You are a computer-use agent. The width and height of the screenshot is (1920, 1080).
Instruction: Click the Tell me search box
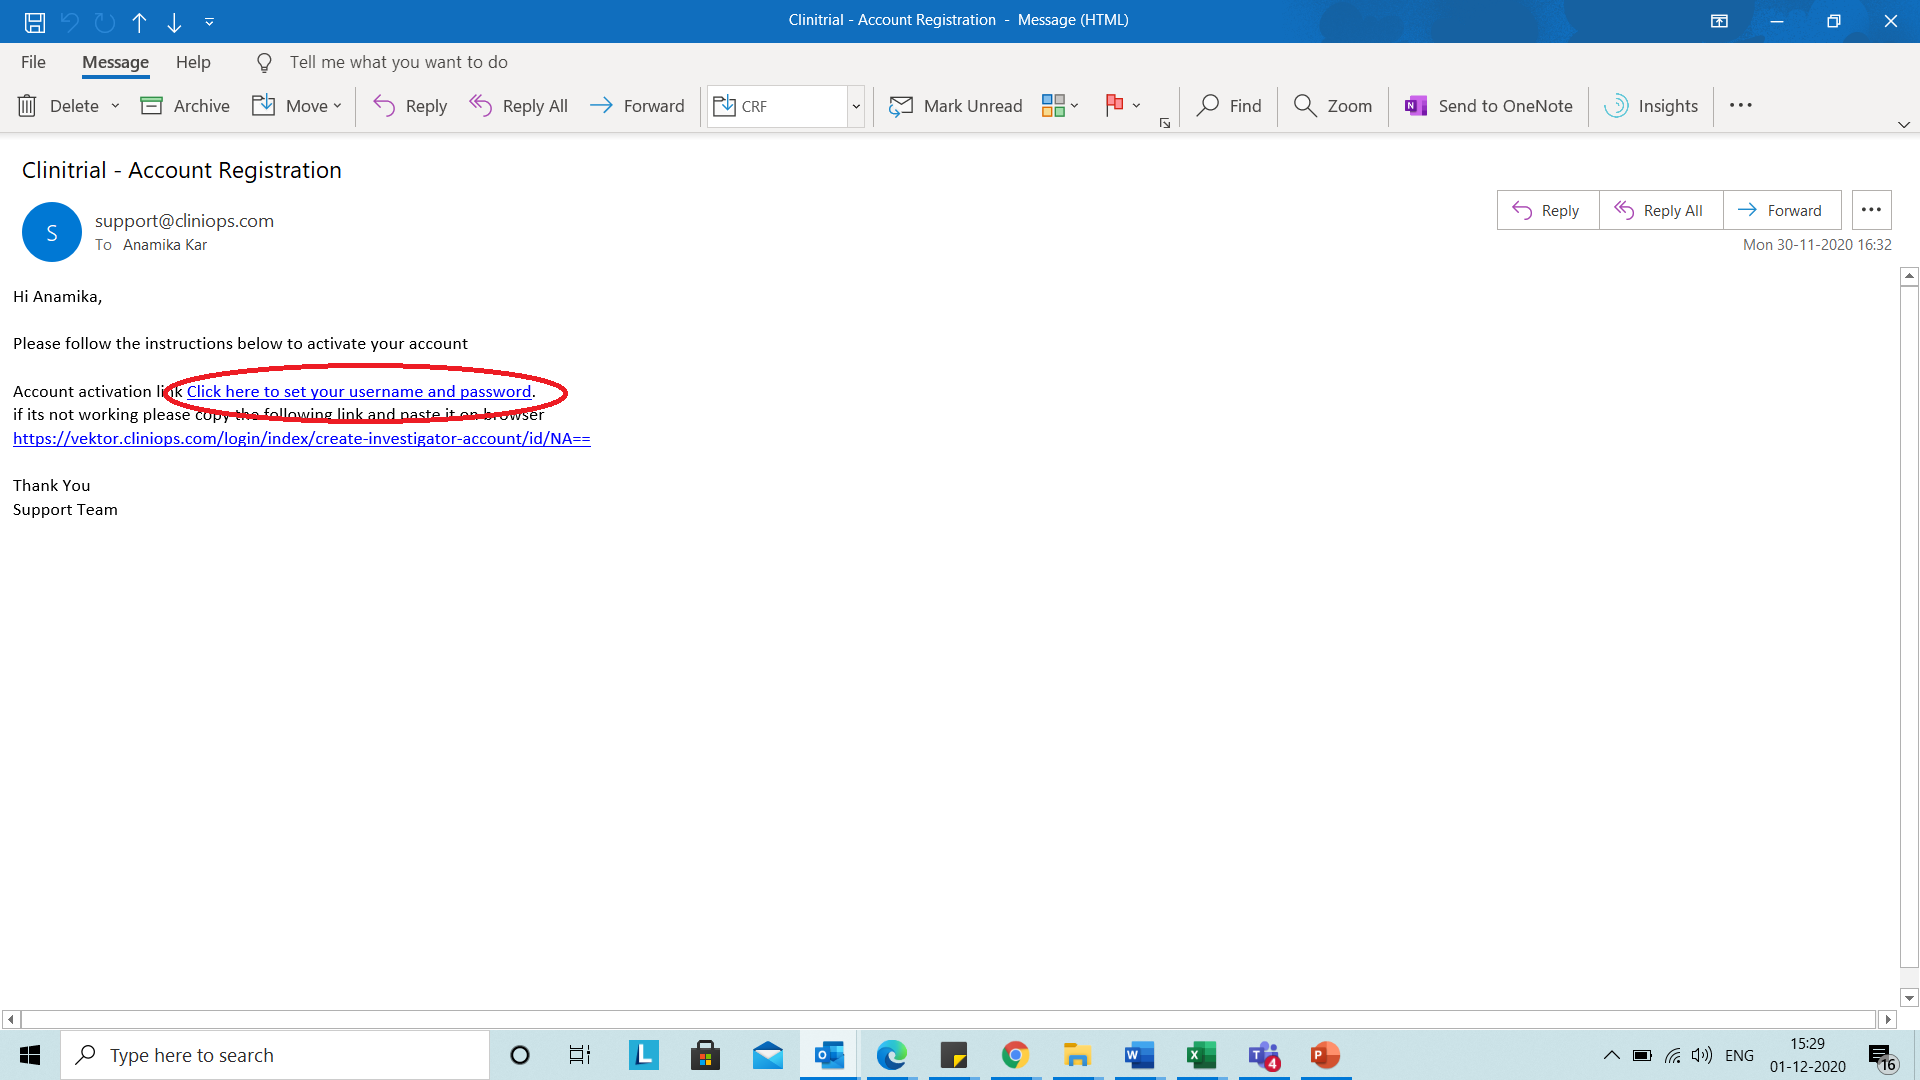point(398,62)
